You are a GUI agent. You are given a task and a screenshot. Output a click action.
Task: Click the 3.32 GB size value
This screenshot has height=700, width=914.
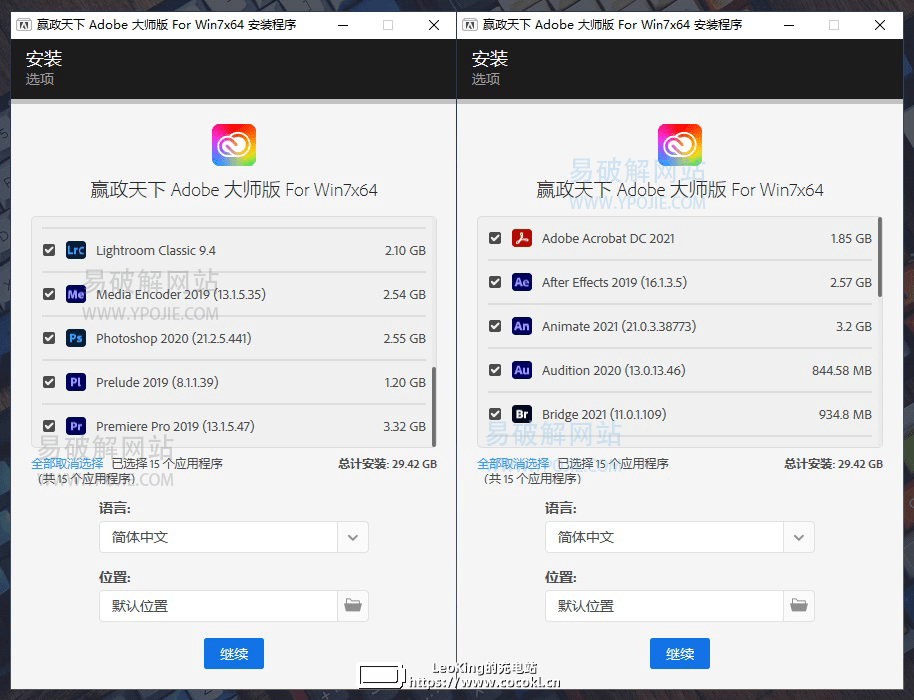tap(405, 427)
